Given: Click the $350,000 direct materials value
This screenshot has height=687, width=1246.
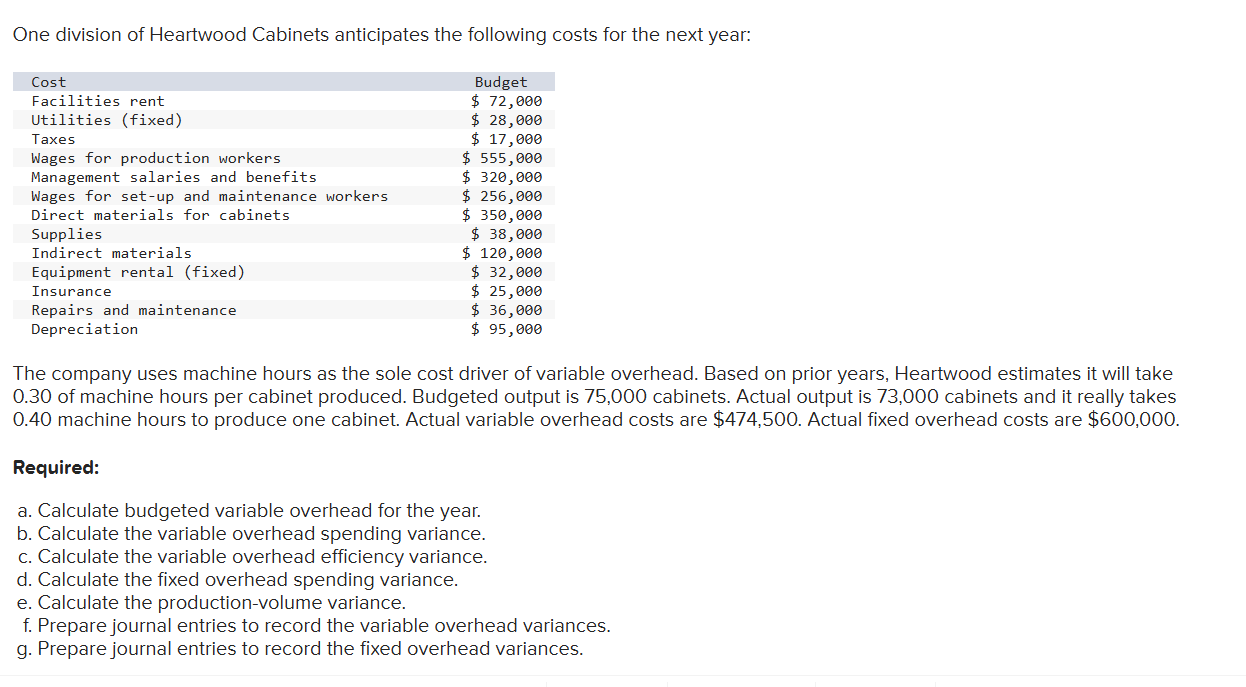Looking at the screenshot, I should tap(503, 215).
